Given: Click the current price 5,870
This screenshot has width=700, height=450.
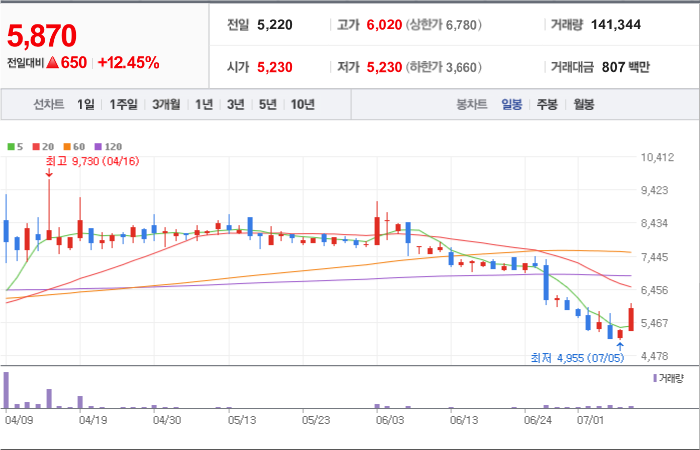Looking at the screenshot, I should pyautogui.click(x=42, y=36).
